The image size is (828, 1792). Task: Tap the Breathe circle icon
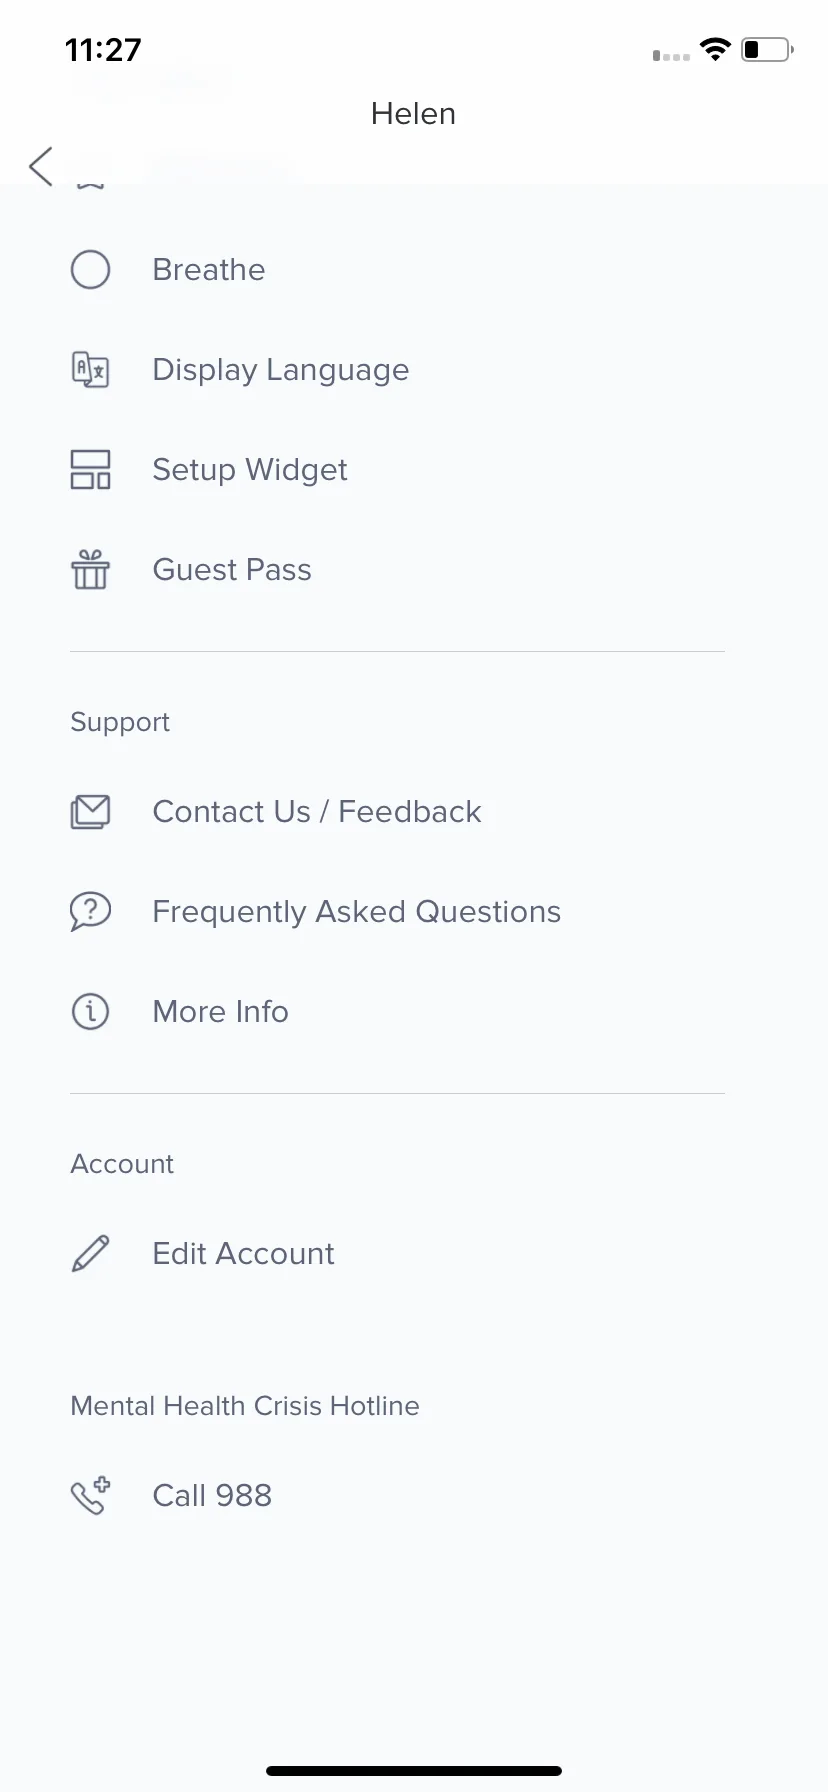click(x=90, y=269)
